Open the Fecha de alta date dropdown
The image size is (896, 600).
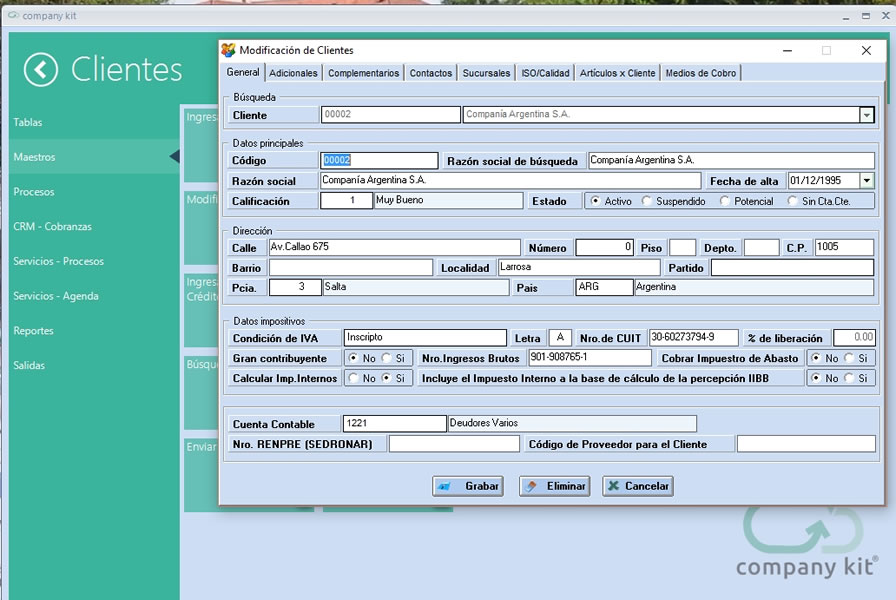coord(867,181)
